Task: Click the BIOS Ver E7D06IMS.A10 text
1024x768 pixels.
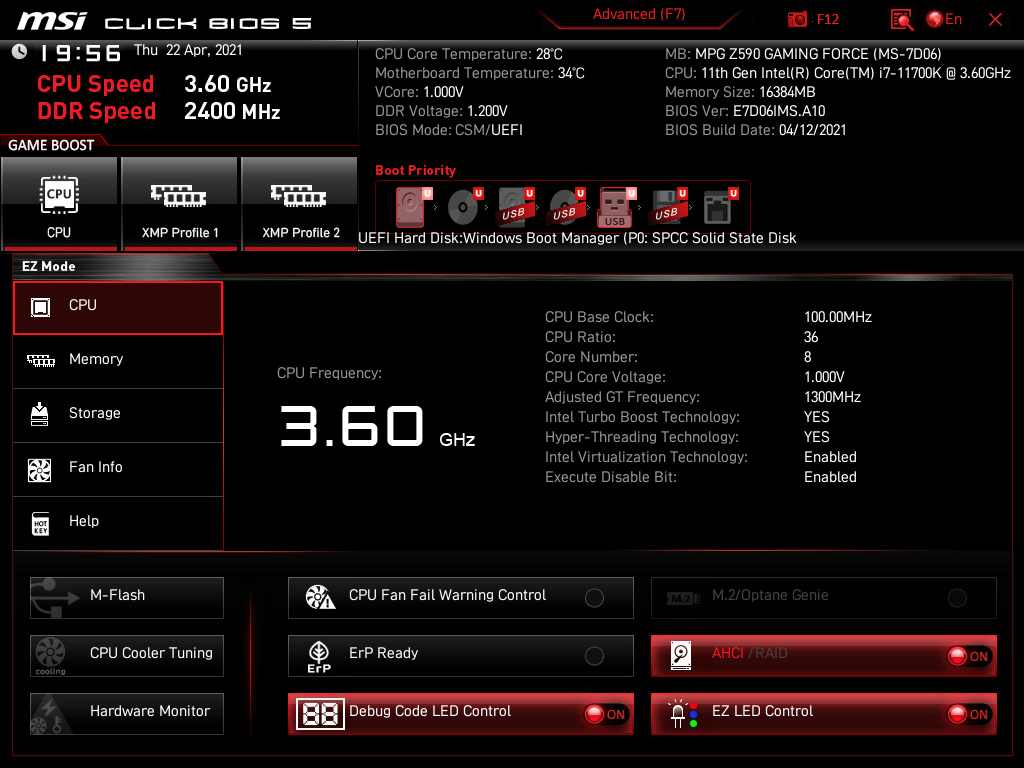Action: tap(745, 111)
